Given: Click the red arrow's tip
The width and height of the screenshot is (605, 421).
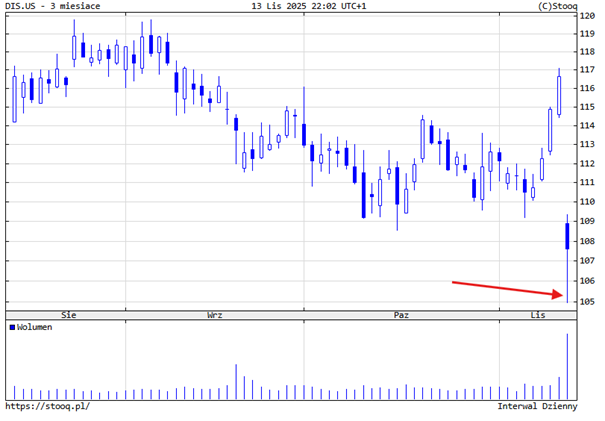Looking at the screenshot, I should click(564, 294).
